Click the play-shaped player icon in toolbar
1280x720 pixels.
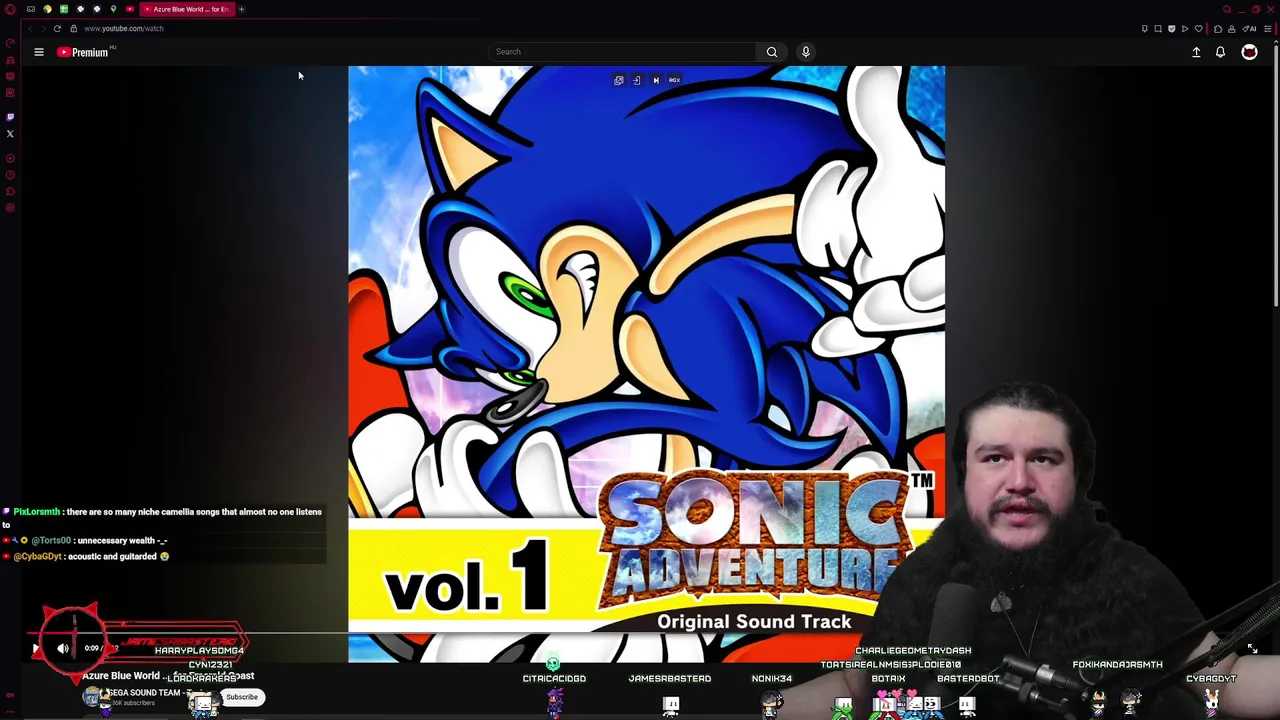click(1185, 28)
